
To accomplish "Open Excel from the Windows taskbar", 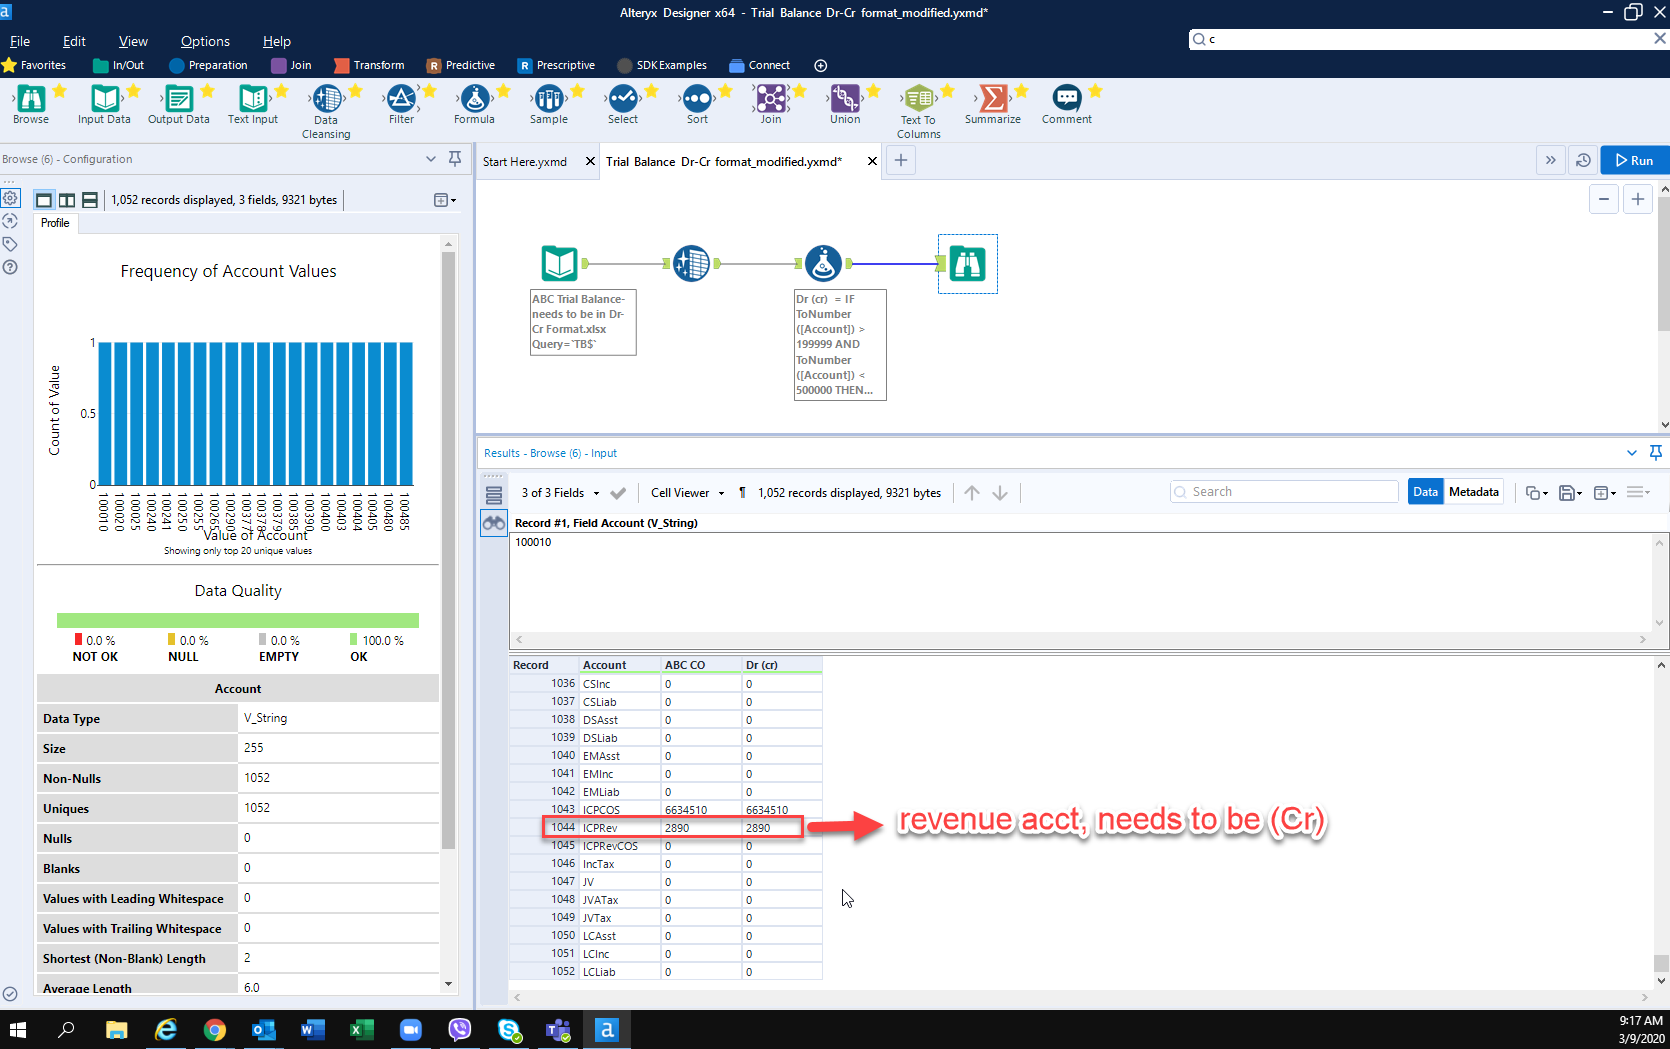I will pyautogui.click(x=362, y=1029).
